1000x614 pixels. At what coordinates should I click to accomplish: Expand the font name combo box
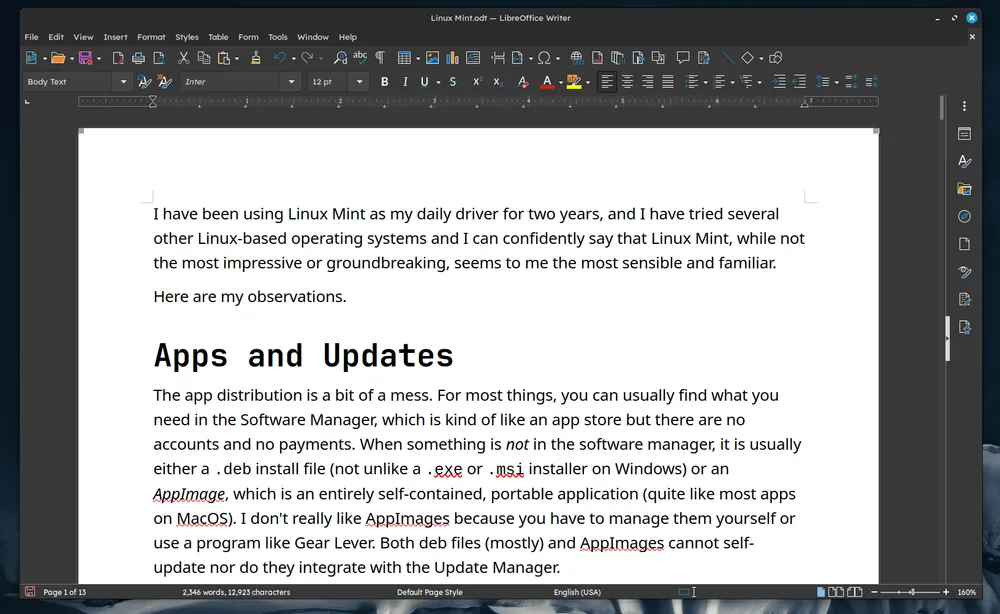291,81
